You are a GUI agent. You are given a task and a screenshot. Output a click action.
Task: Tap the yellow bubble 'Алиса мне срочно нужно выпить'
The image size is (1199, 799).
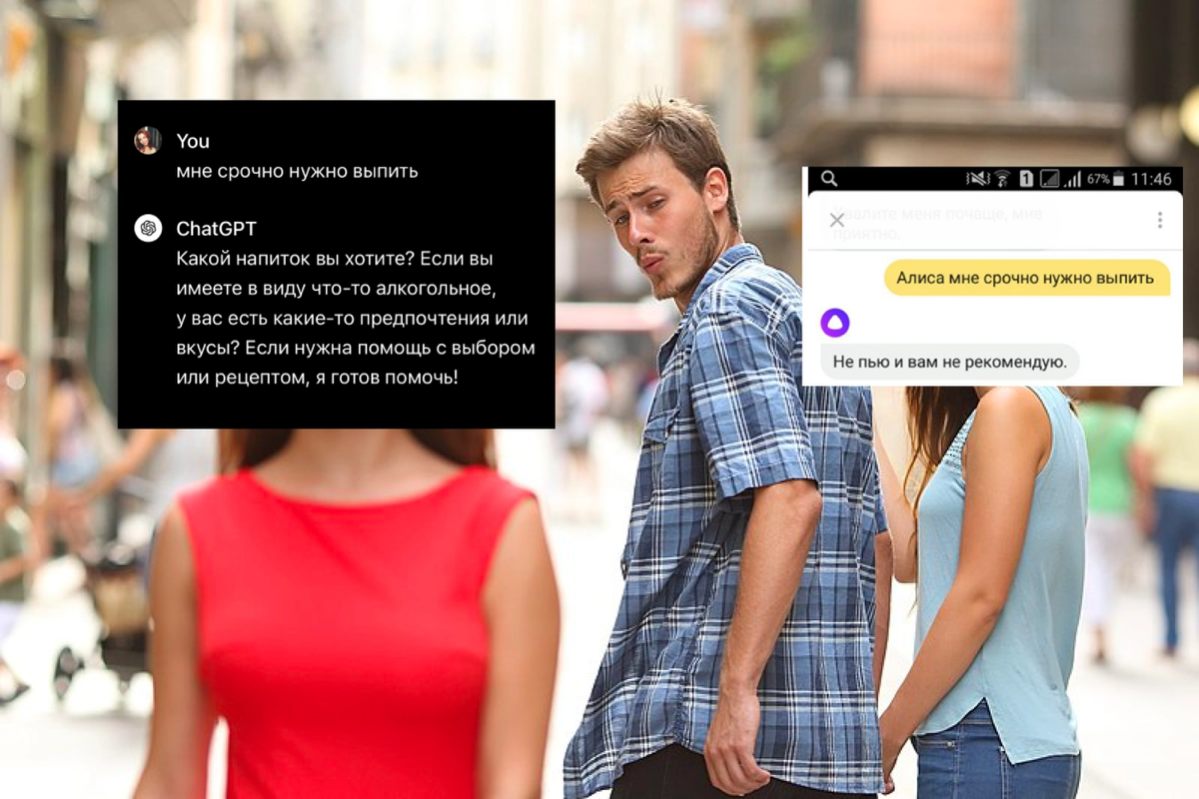(x=1026, y=278)
